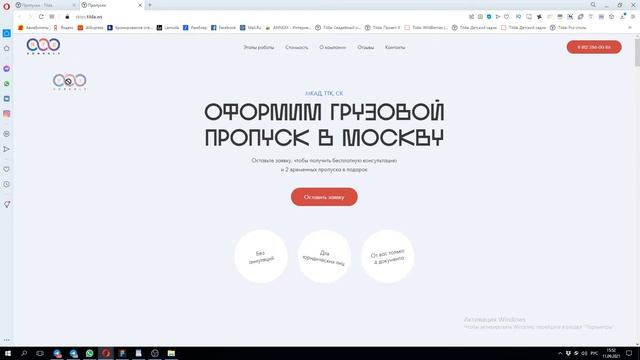Image resolution: width=640 pixels, height=360 pixels.
Task: Open the AliExpress bookmark
Action: 91,28
